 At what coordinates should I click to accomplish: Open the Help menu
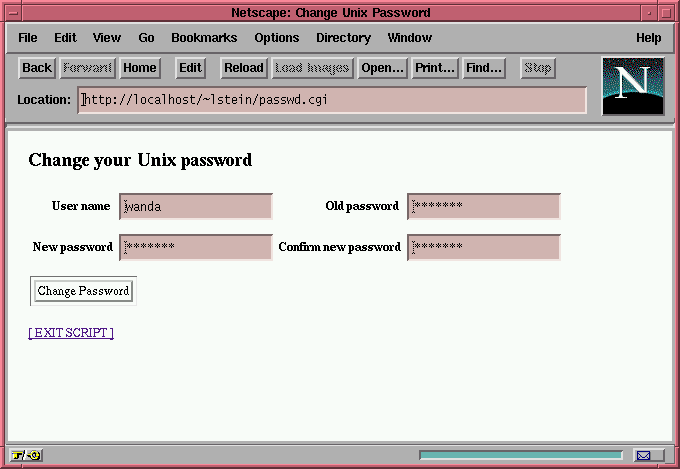click(x=649, y=38)
